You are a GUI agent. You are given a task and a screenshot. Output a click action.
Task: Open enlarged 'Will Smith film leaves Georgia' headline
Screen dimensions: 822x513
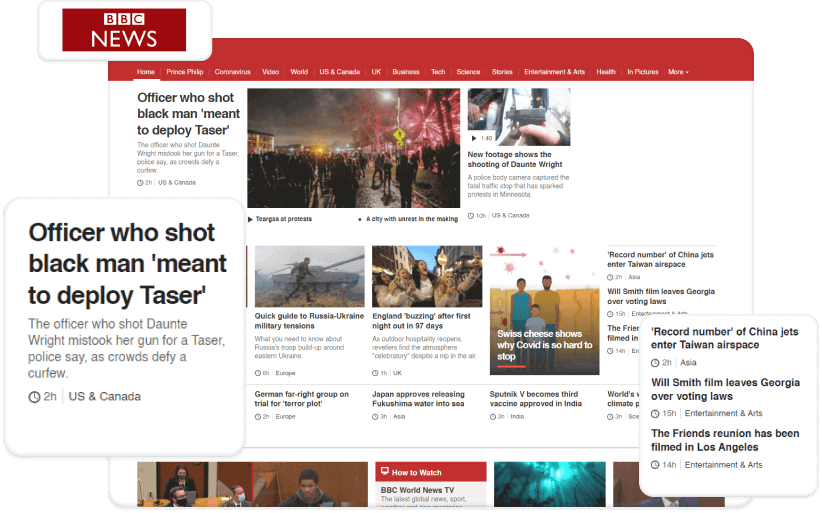(x=726, y=389)
